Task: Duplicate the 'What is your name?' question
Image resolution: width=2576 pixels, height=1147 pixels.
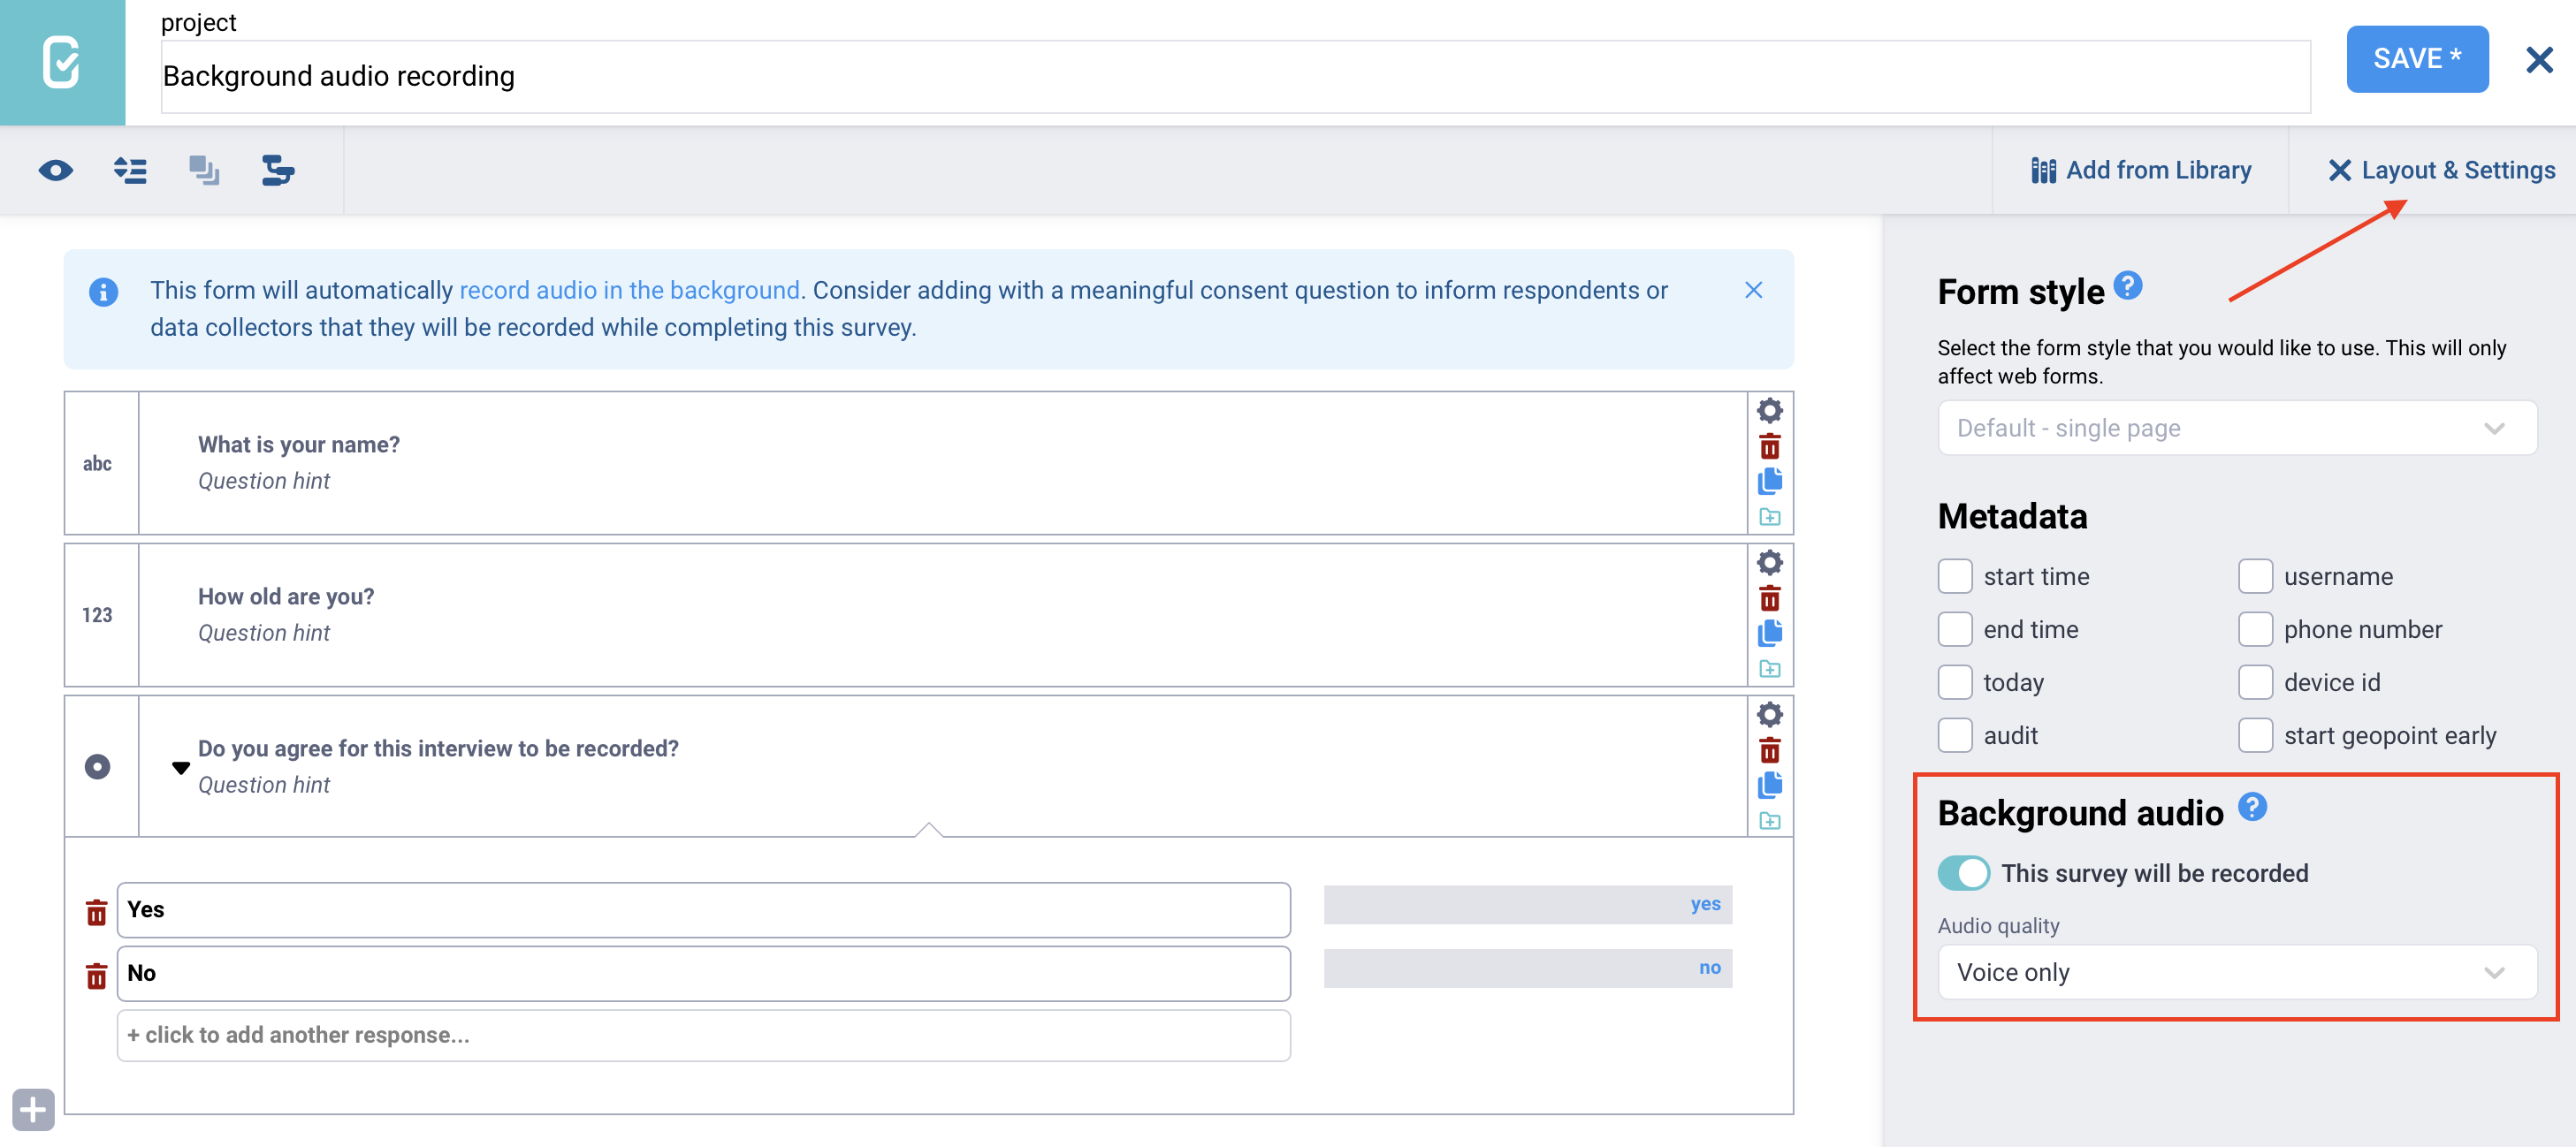Action: [1769, 481]
